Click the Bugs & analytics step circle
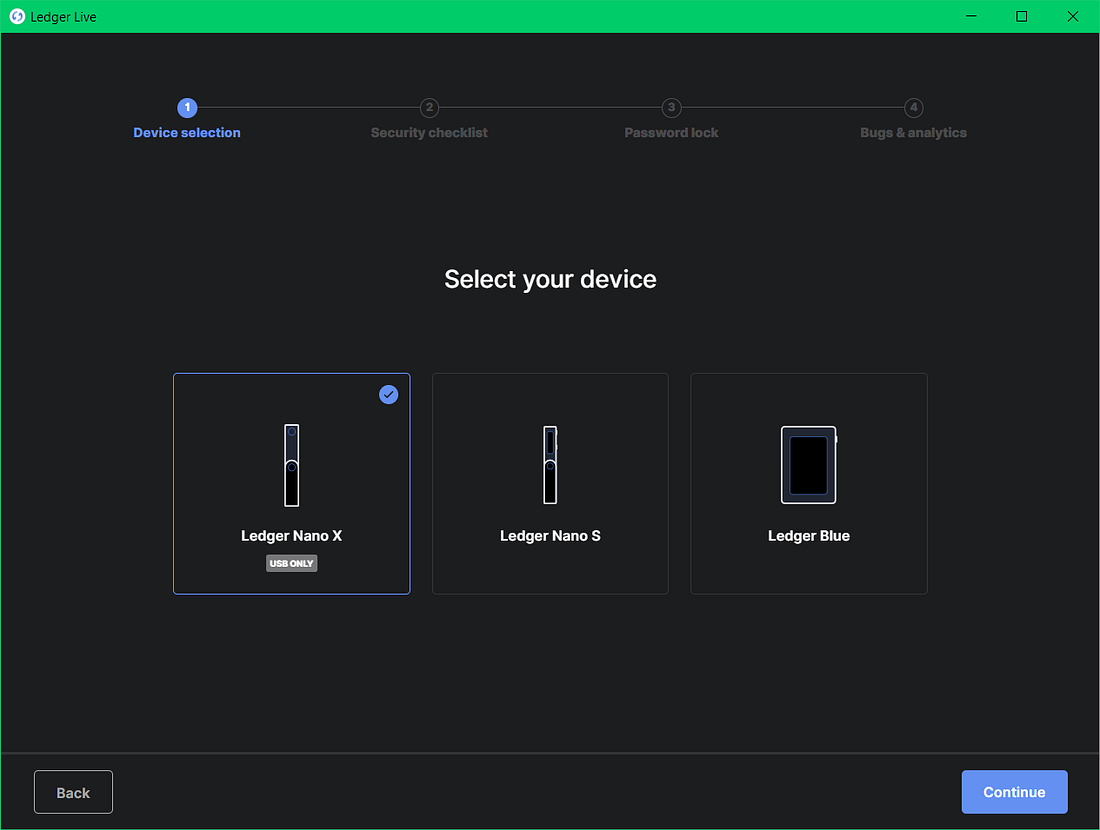 click(x=913, y=107)
